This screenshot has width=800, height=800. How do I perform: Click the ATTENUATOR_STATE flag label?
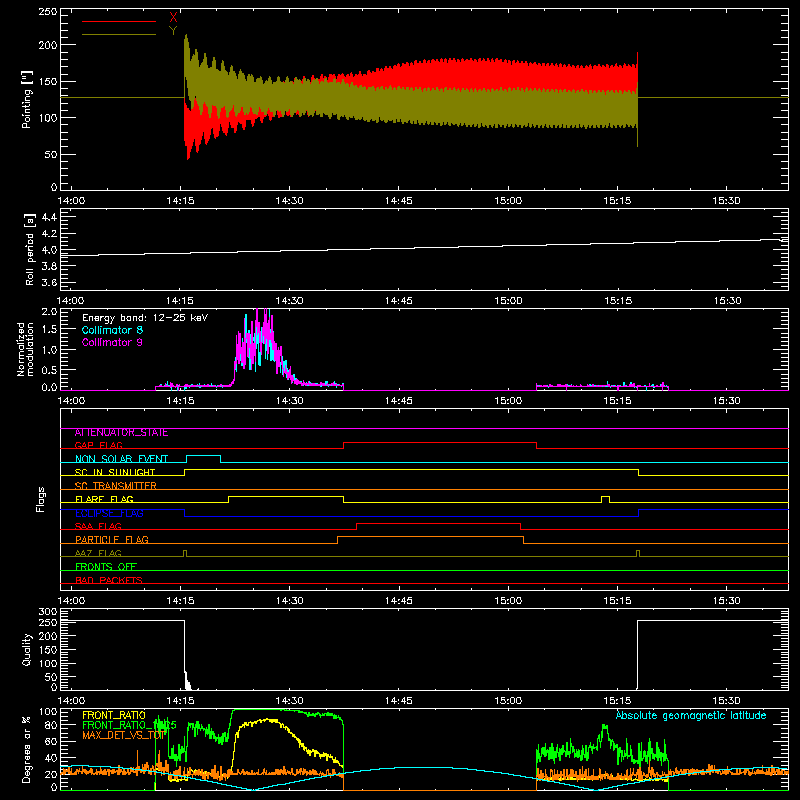click(x=121, y=433)
